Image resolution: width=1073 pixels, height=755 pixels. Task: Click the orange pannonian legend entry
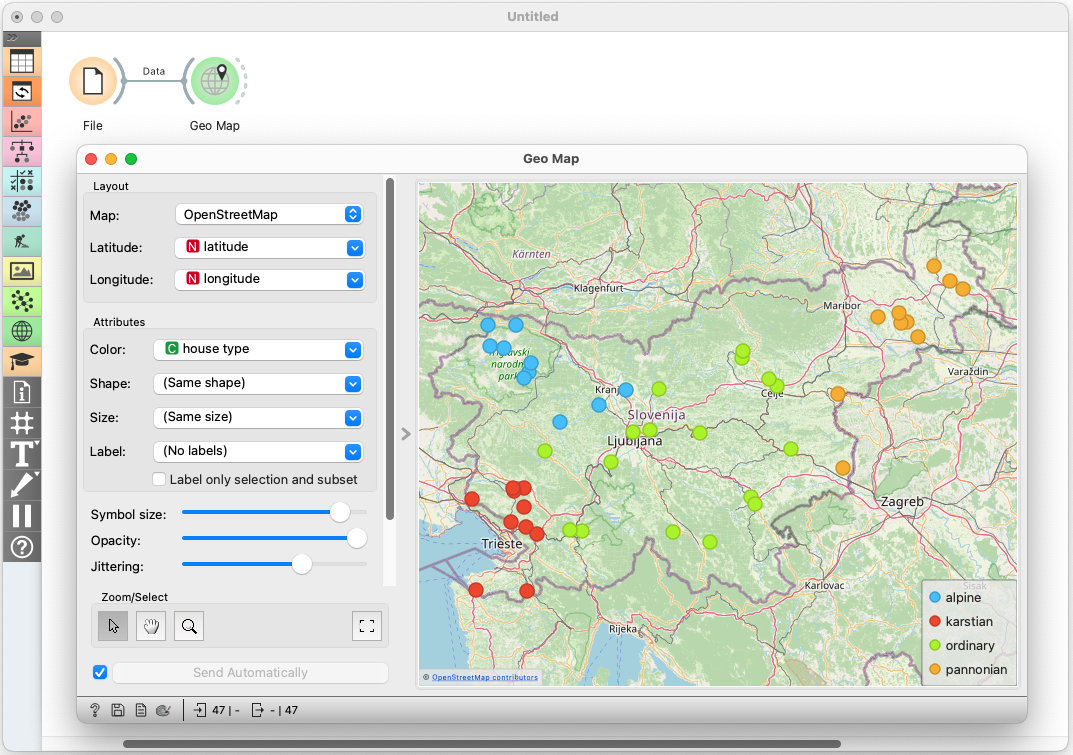pos(968,669)
